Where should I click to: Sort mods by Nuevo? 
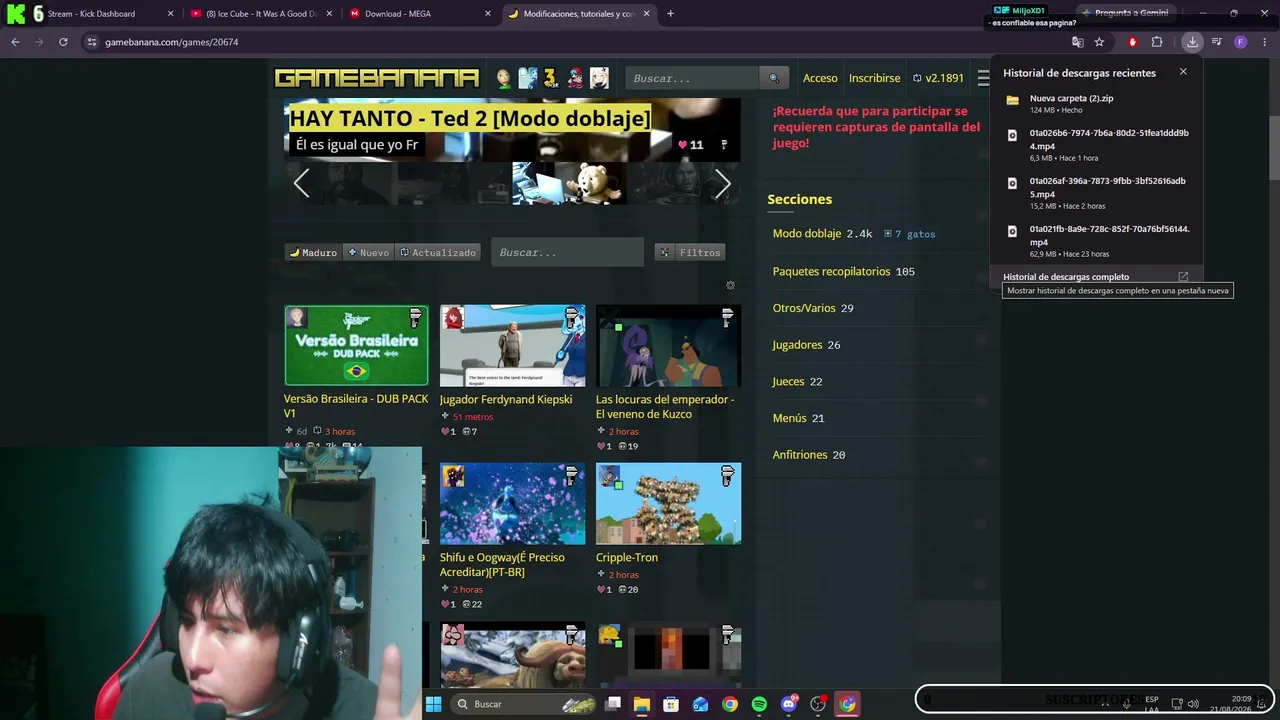click(368, 253)
